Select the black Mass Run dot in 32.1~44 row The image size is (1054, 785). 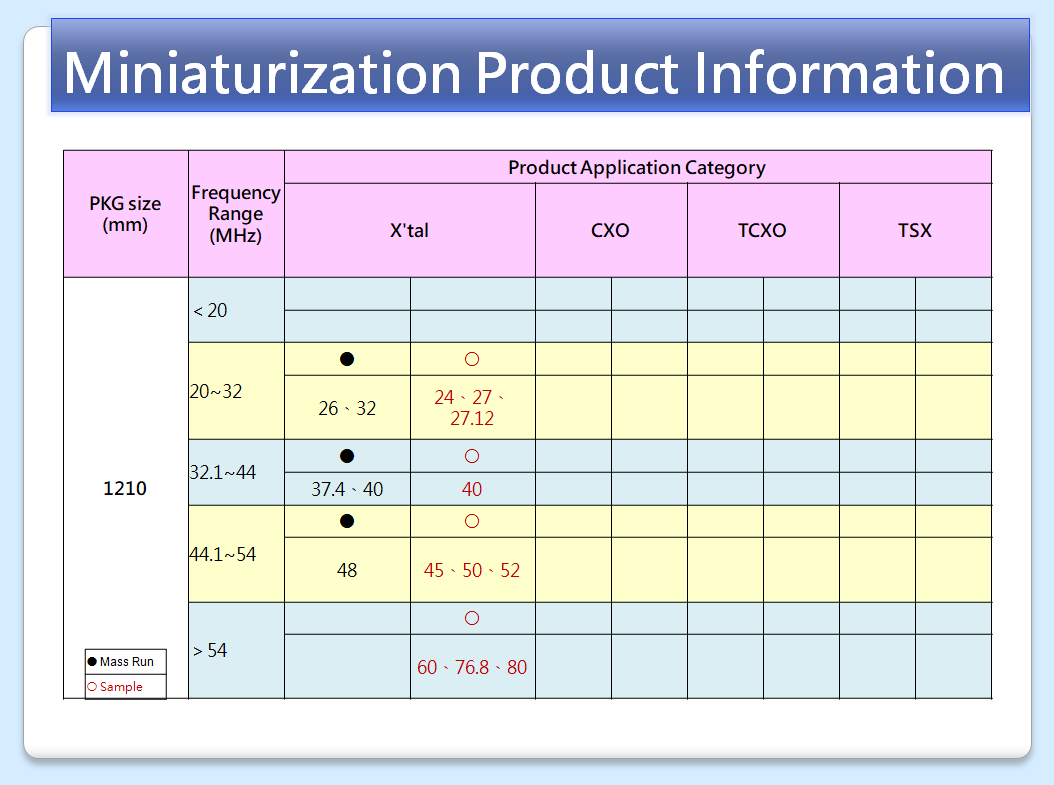point(347,456)
